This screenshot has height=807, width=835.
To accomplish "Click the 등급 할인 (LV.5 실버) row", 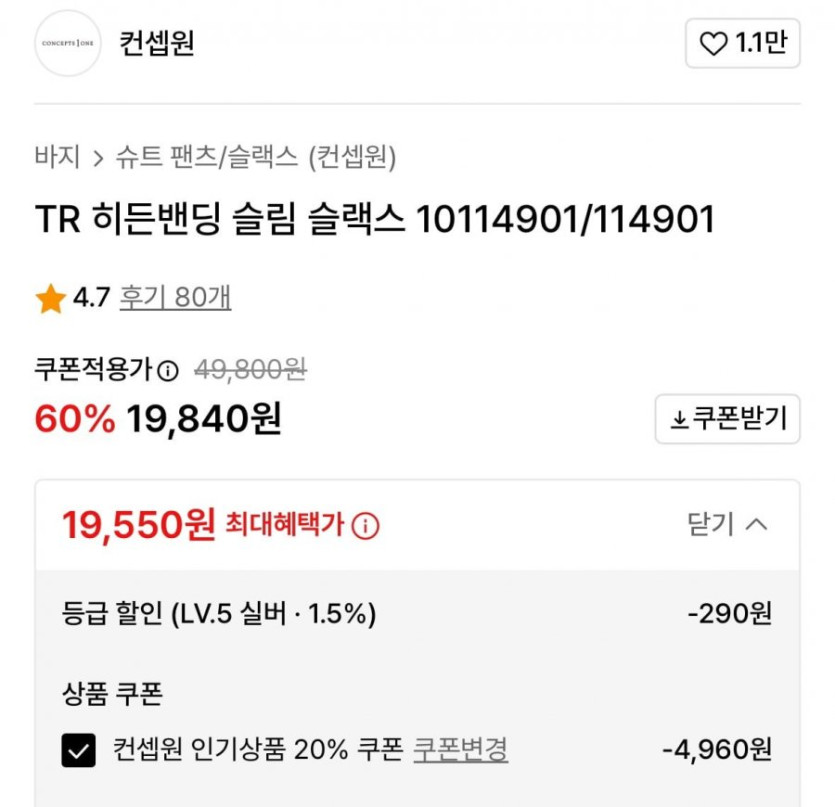I will tap(219, 614).
